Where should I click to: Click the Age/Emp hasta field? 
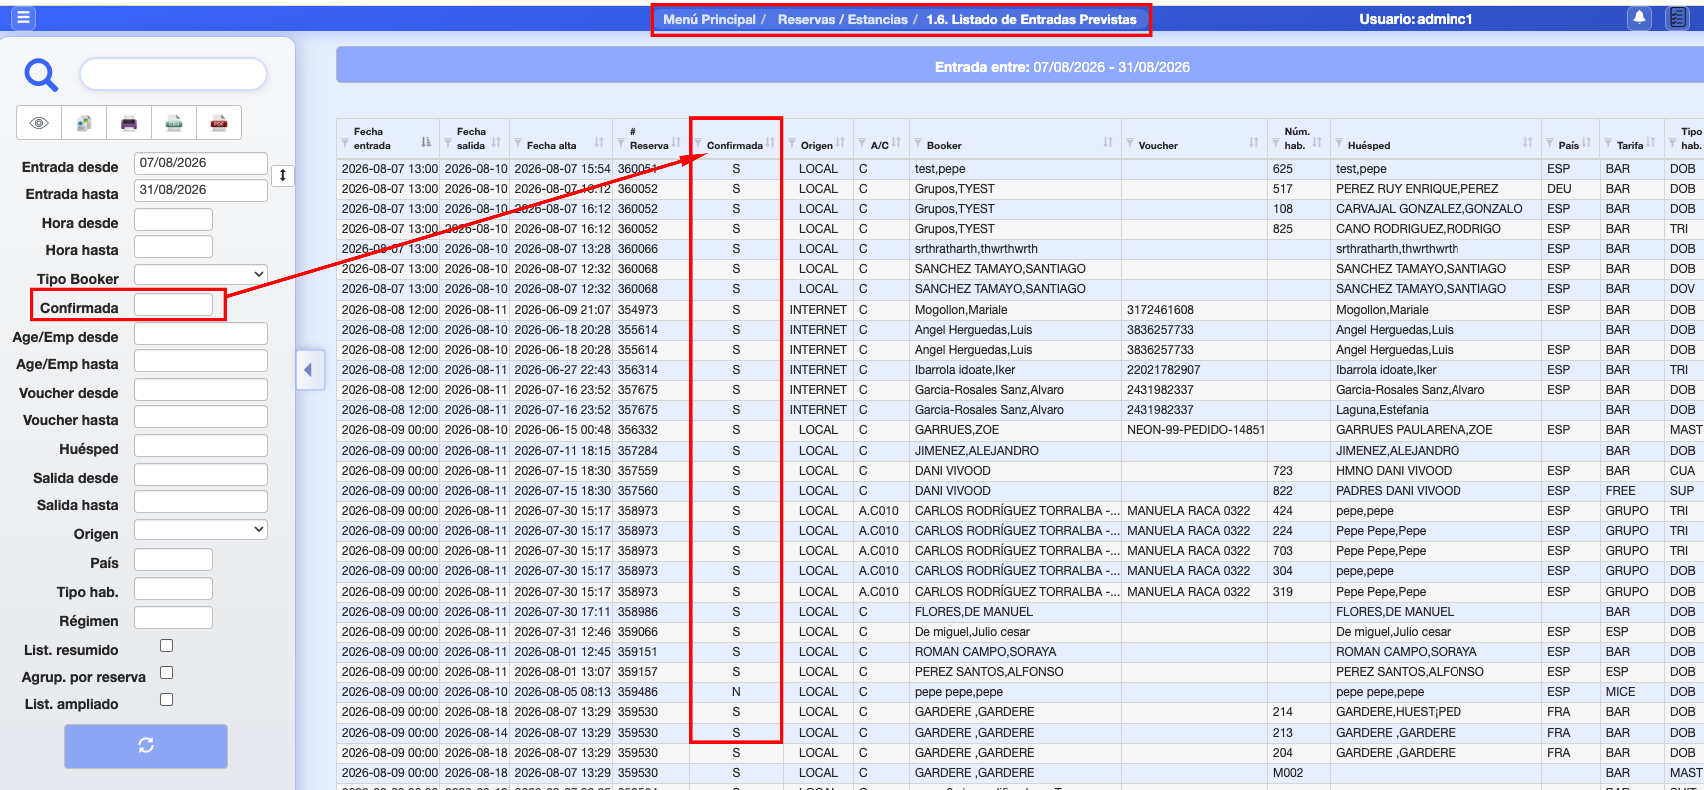[201, 360]
